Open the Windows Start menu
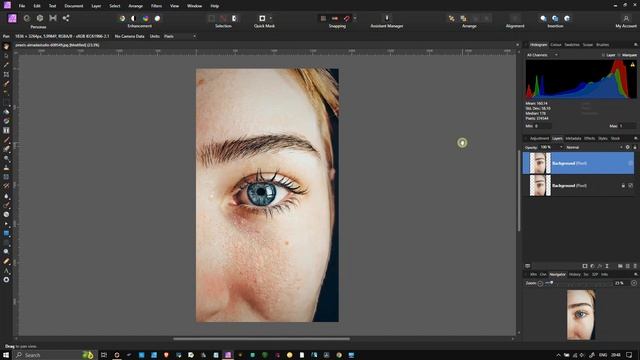Screen dimensions: 640x360 point(6,355)
